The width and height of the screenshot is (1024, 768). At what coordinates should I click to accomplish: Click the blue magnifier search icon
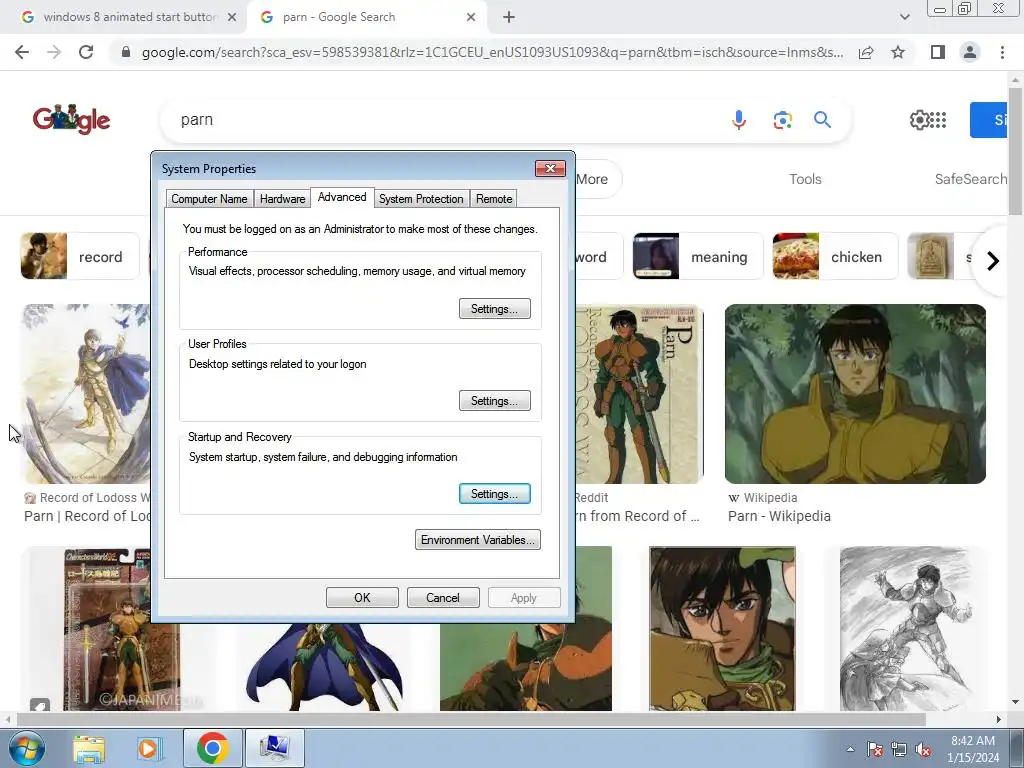[822, 120]
